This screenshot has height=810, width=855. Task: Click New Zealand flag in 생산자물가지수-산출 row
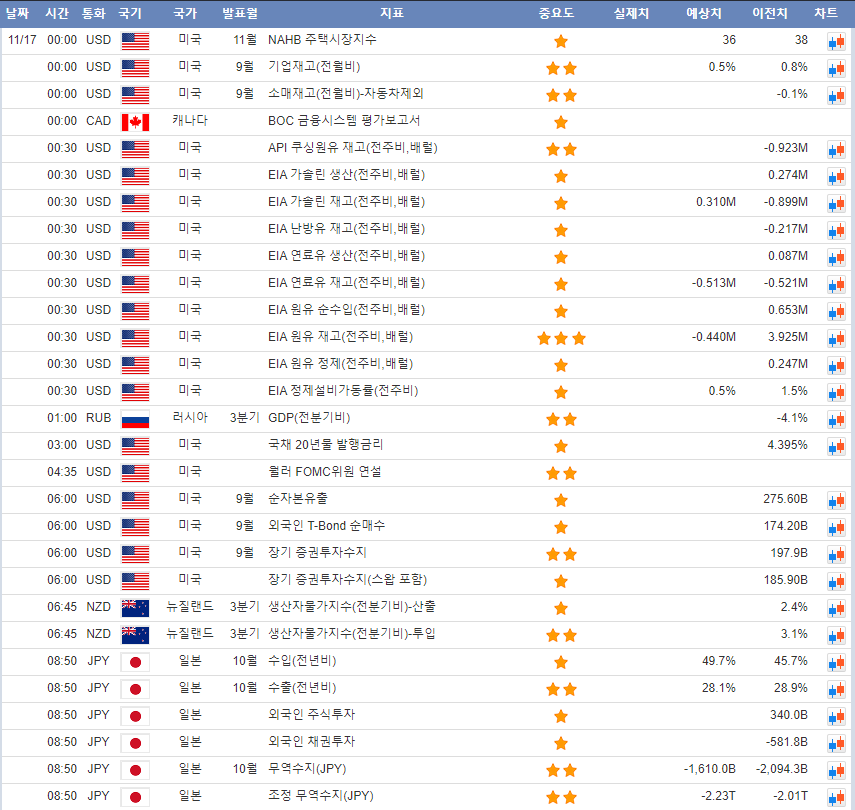(135, 607)
